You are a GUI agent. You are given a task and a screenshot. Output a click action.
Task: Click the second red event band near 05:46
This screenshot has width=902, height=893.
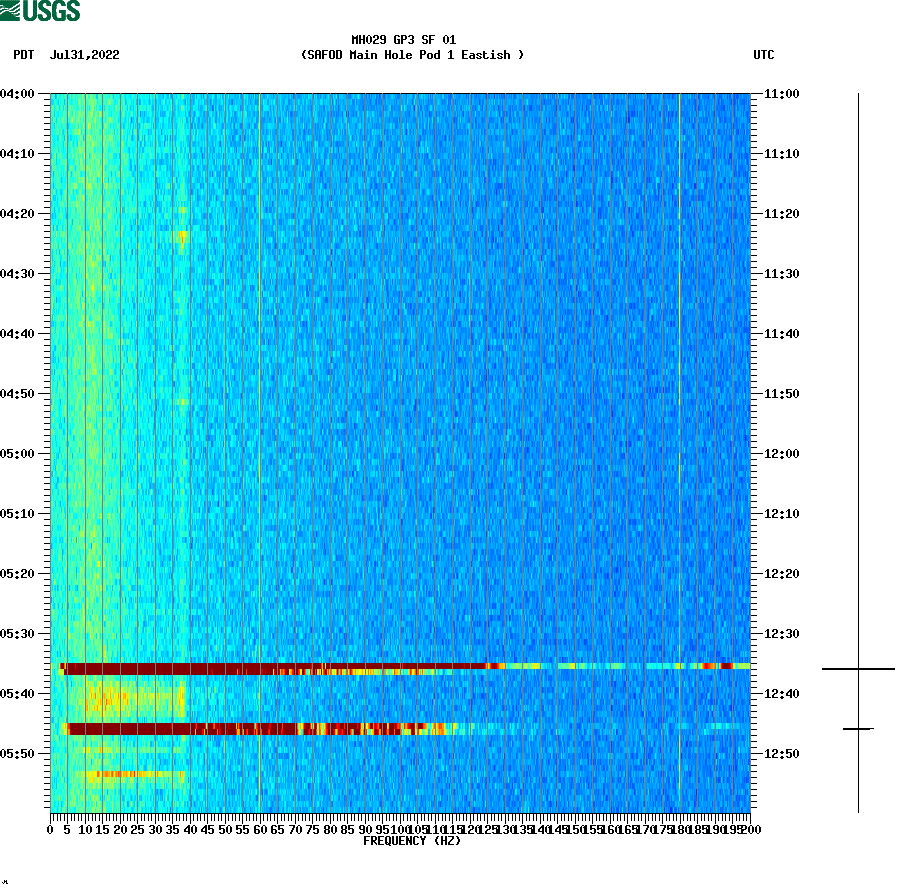(300, 729)
